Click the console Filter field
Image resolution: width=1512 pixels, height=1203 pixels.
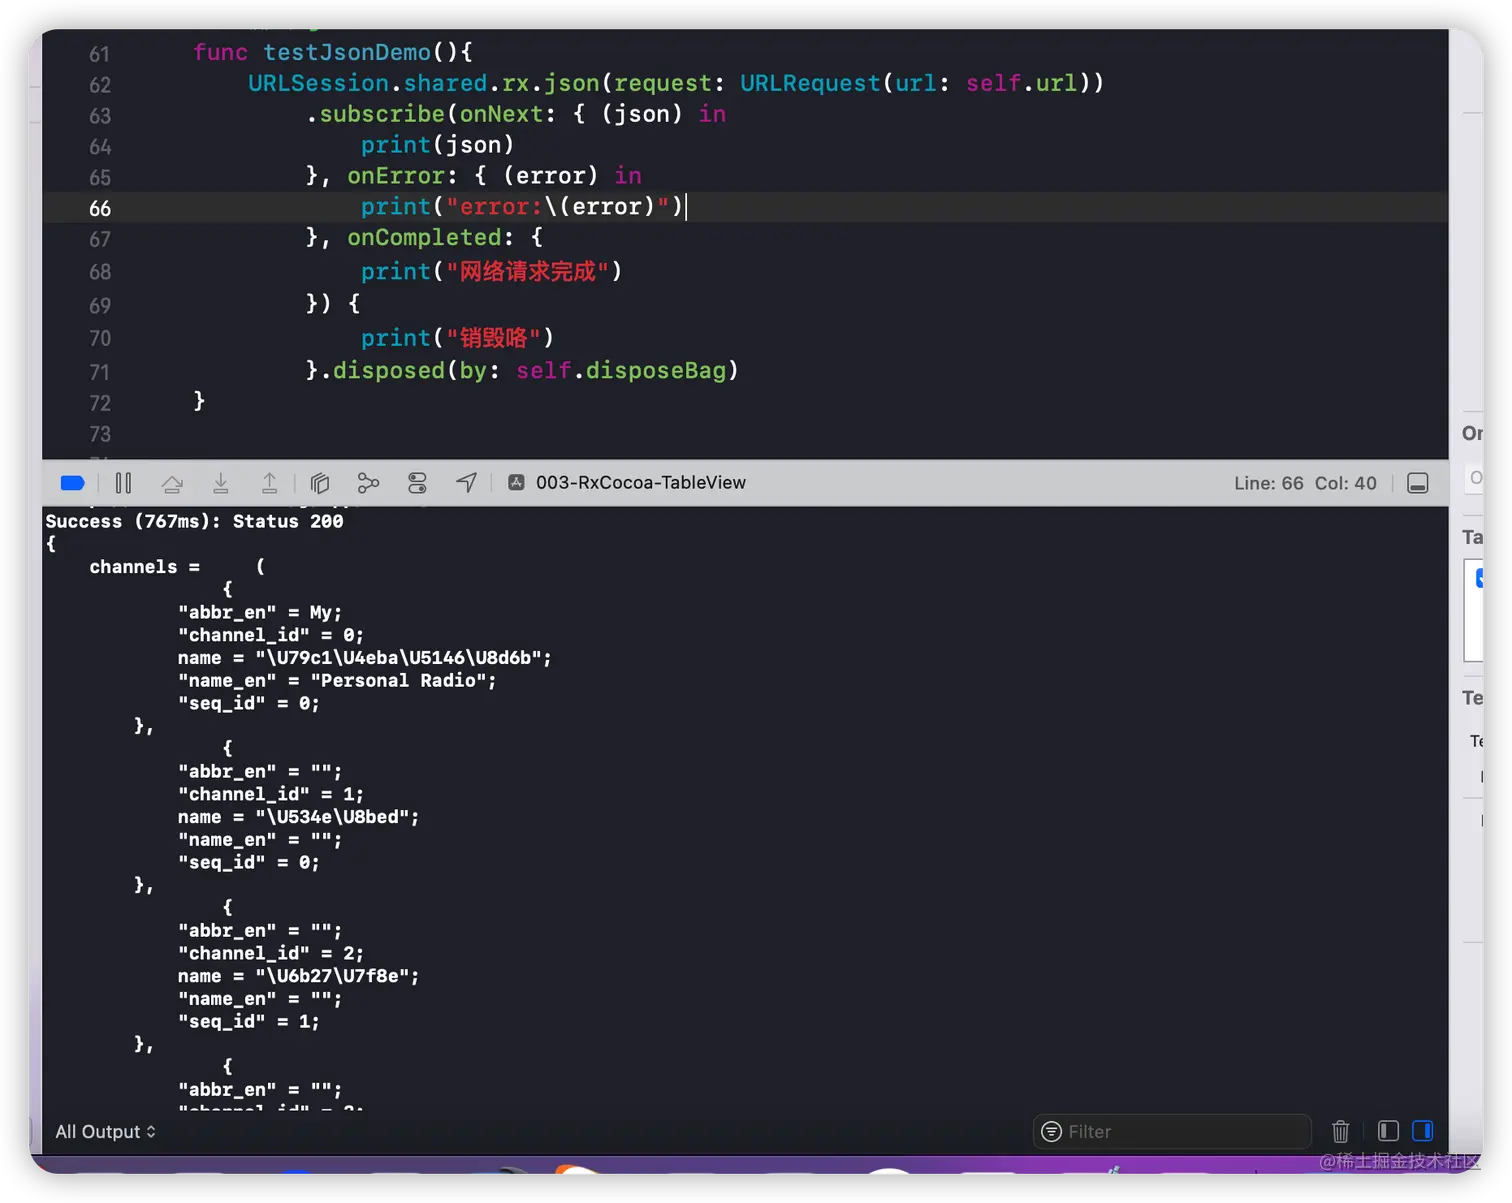coord(1171,1131)
